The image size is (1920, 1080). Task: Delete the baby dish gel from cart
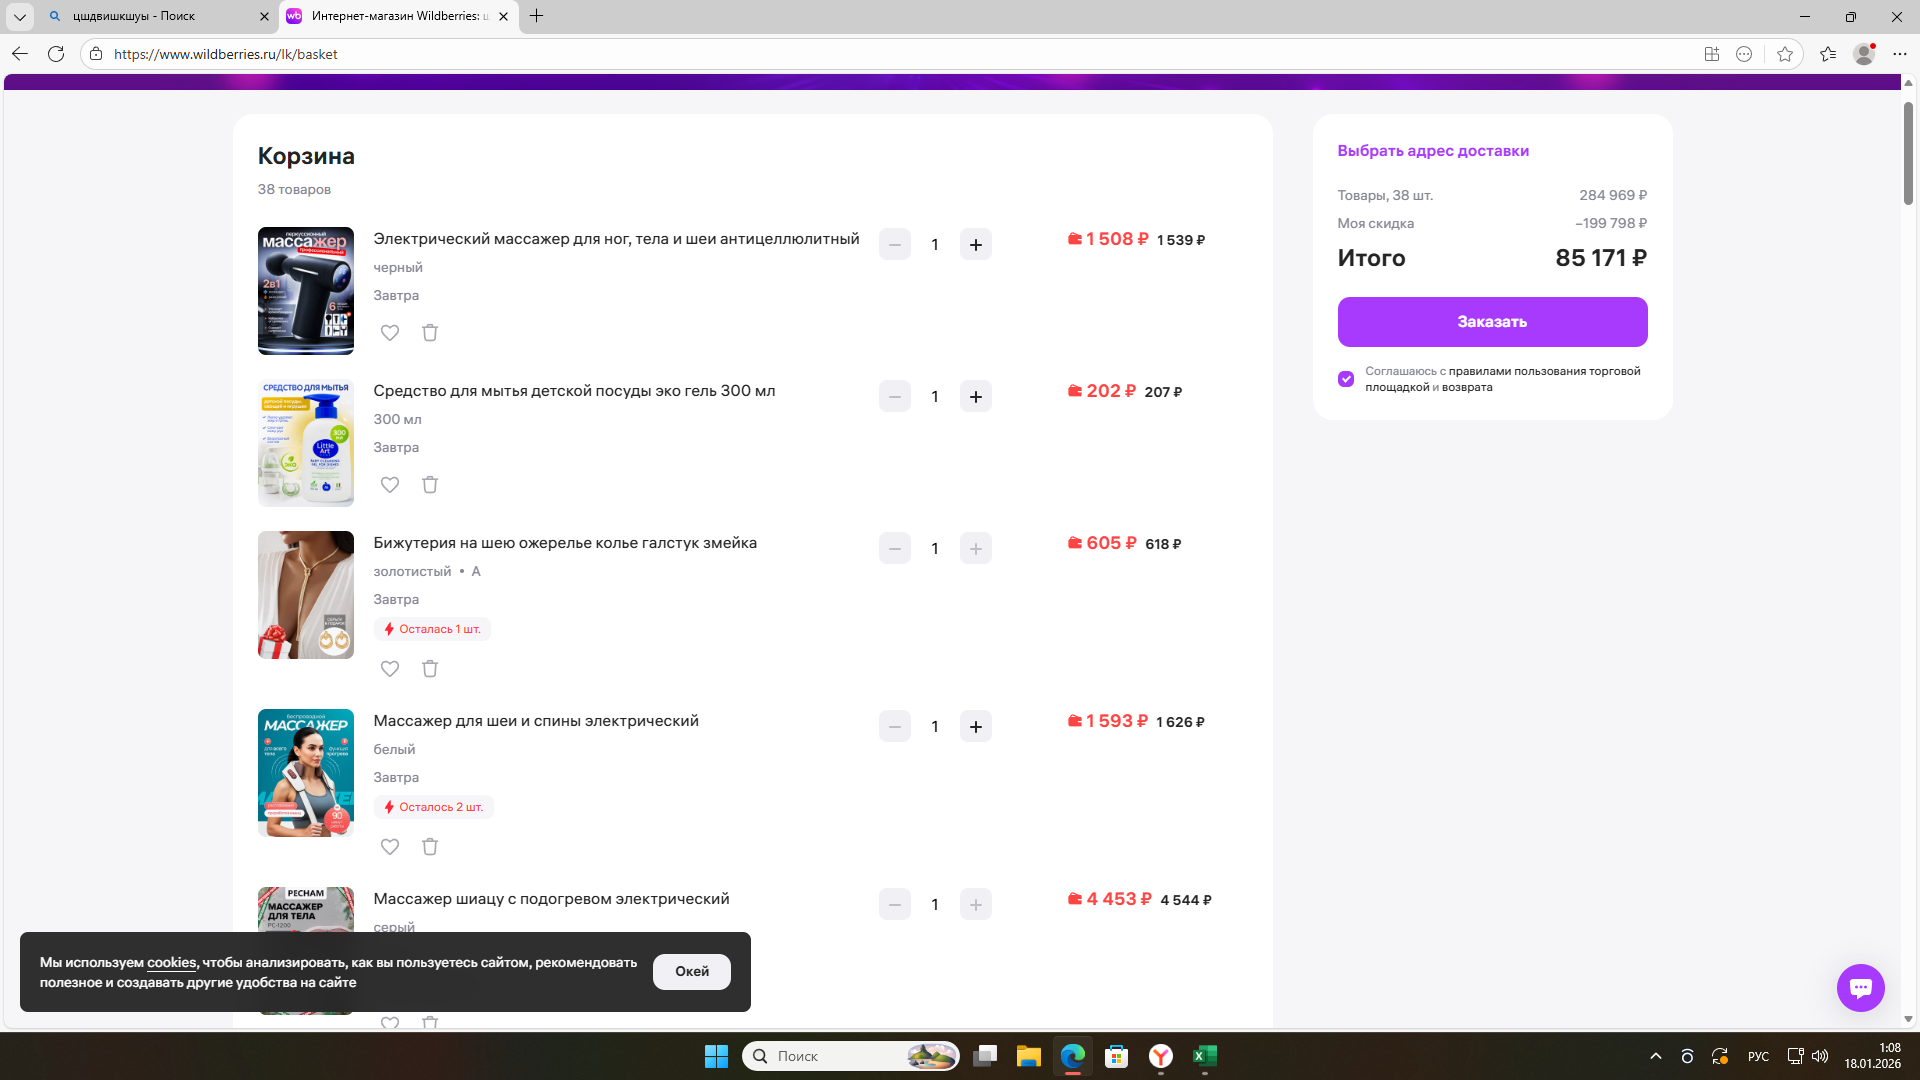[x=430, y=485]
